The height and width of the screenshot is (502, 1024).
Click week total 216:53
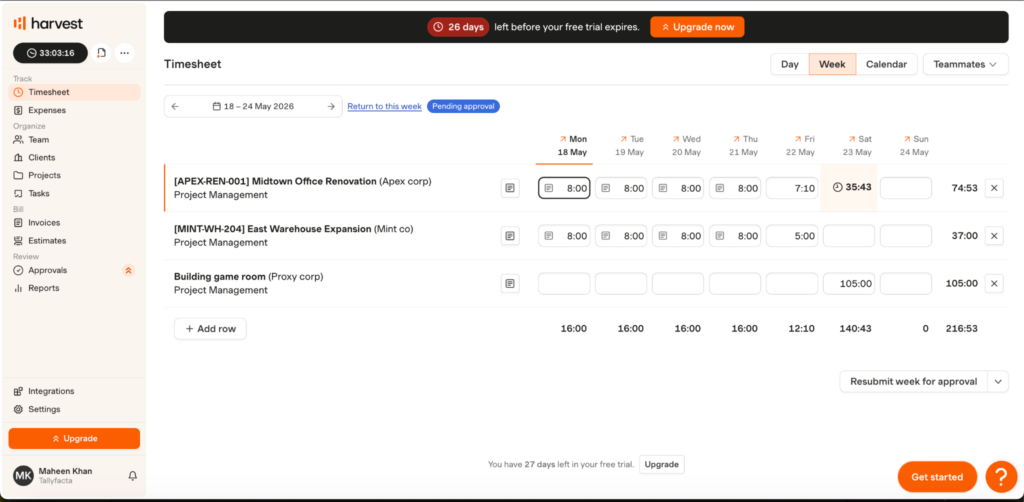coord(961,329)
